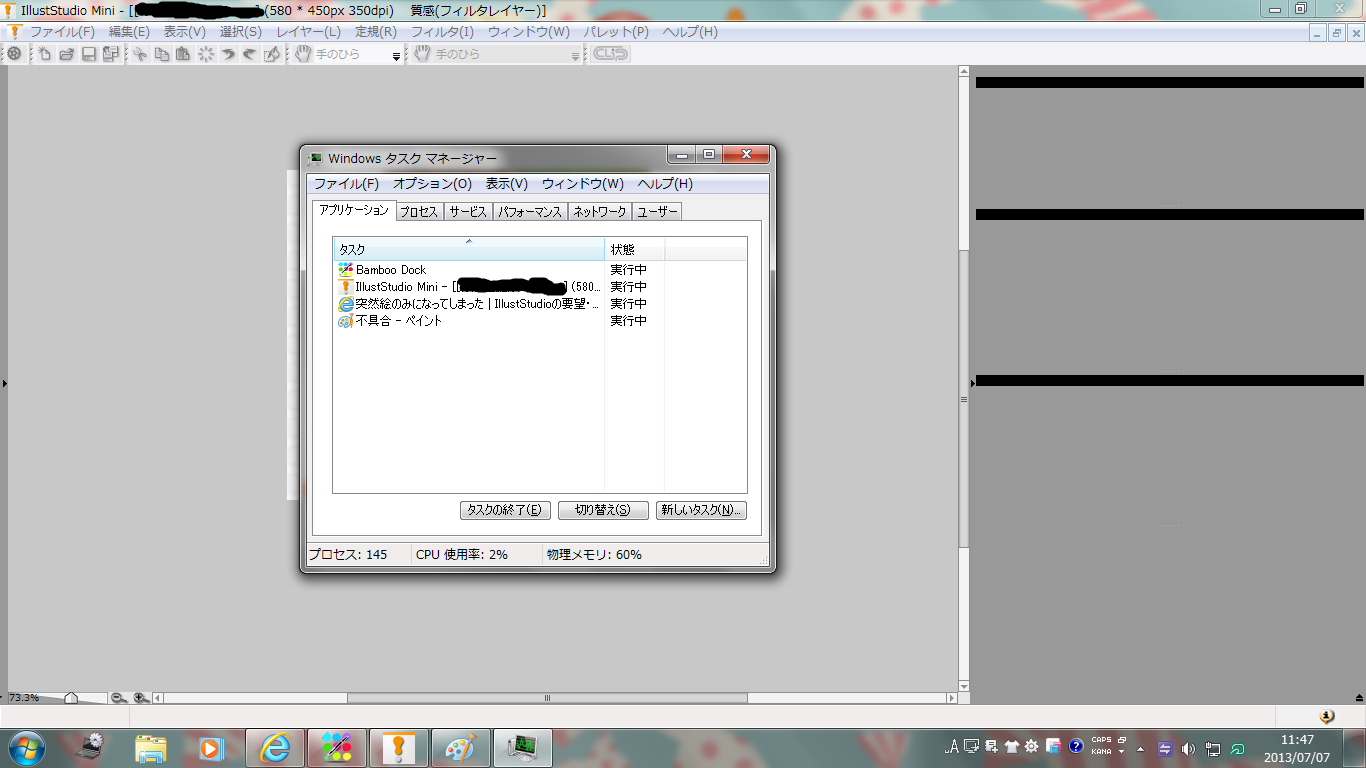Redo with the right-curved arrow icon
1366x768 pixels.
coord(250,54)
